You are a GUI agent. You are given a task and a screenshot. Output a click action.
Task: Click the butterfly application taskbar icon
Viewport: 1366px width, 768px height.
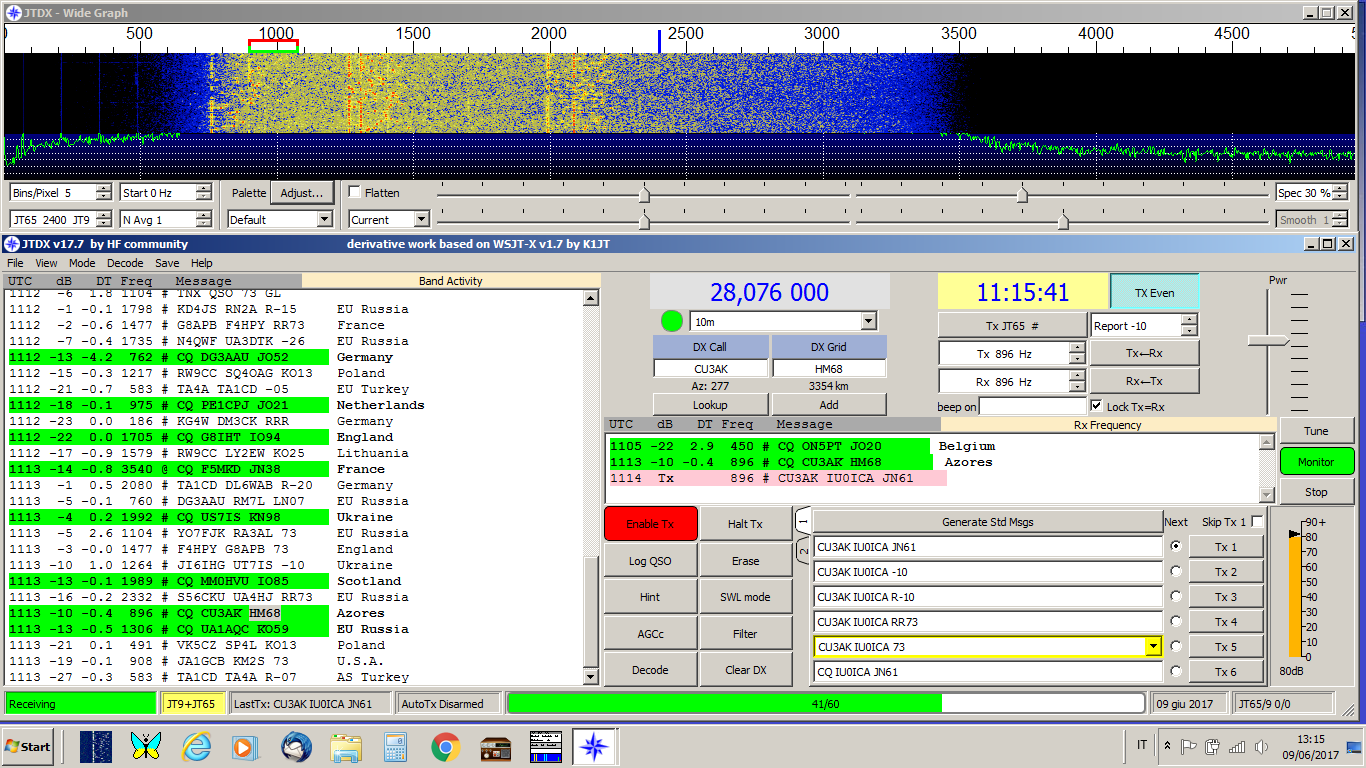tap(146, 746)
